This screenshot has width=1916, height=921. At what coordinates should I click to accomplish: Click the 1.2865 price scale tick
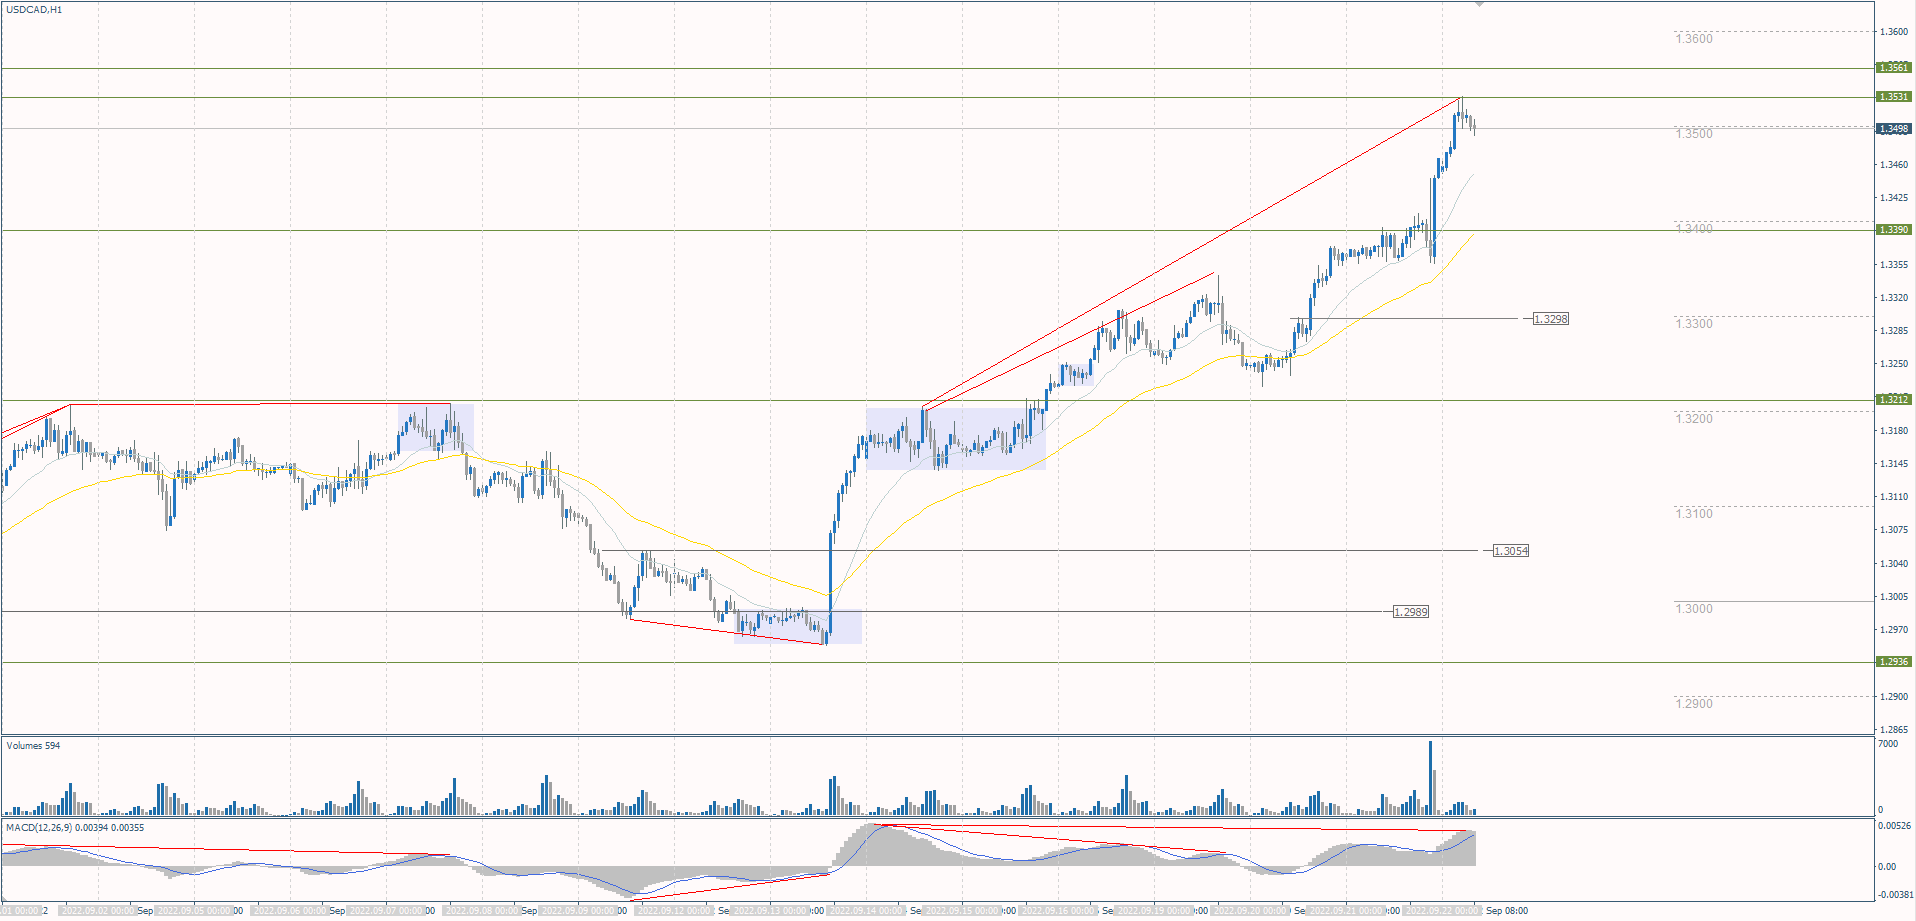tap(1894, 730)
